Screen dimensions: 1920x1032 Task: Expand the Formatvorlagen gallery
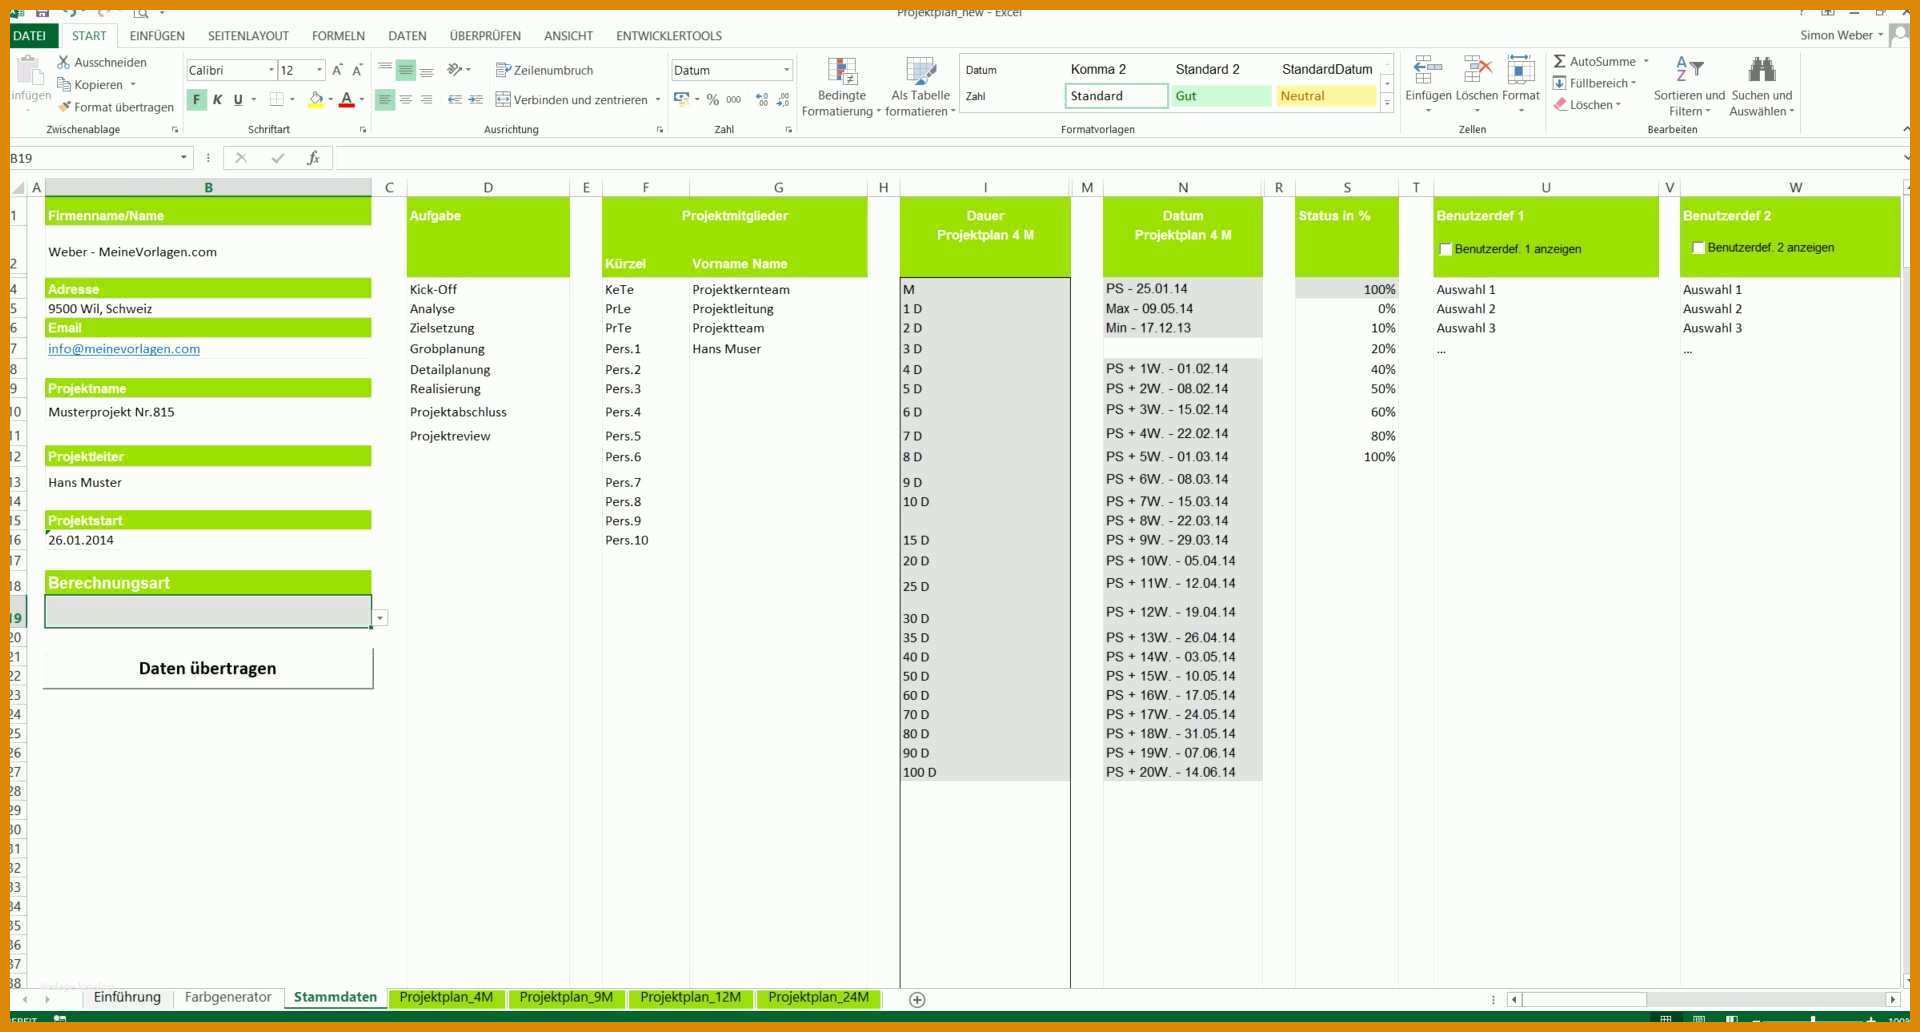[x=1387, y=103]
